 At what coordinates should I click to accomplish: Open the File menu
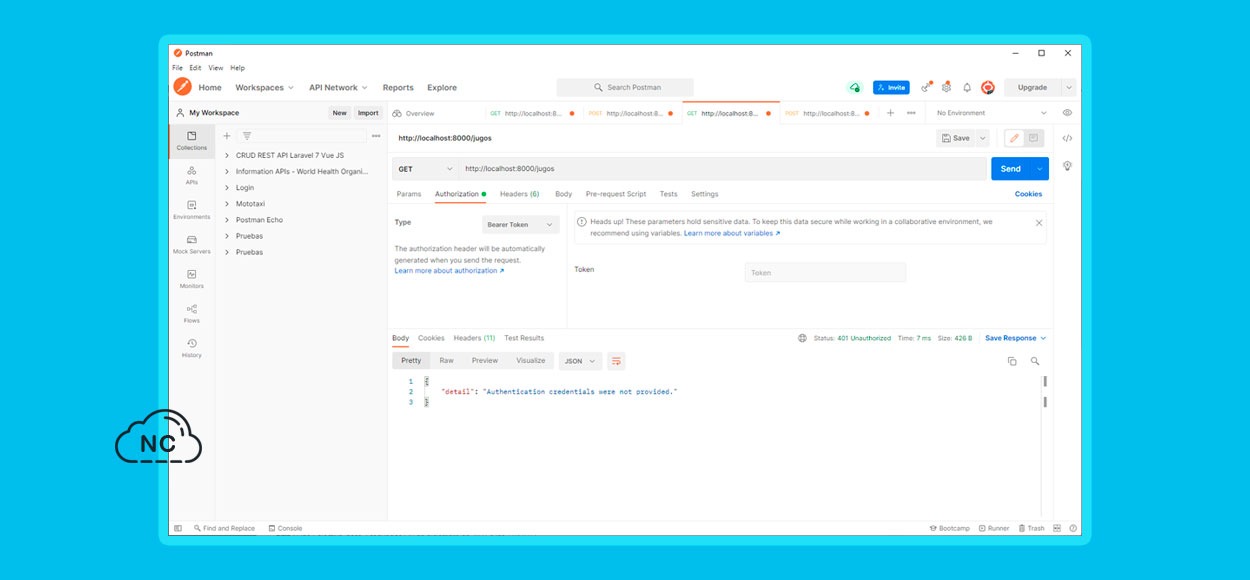coord(177,68)
